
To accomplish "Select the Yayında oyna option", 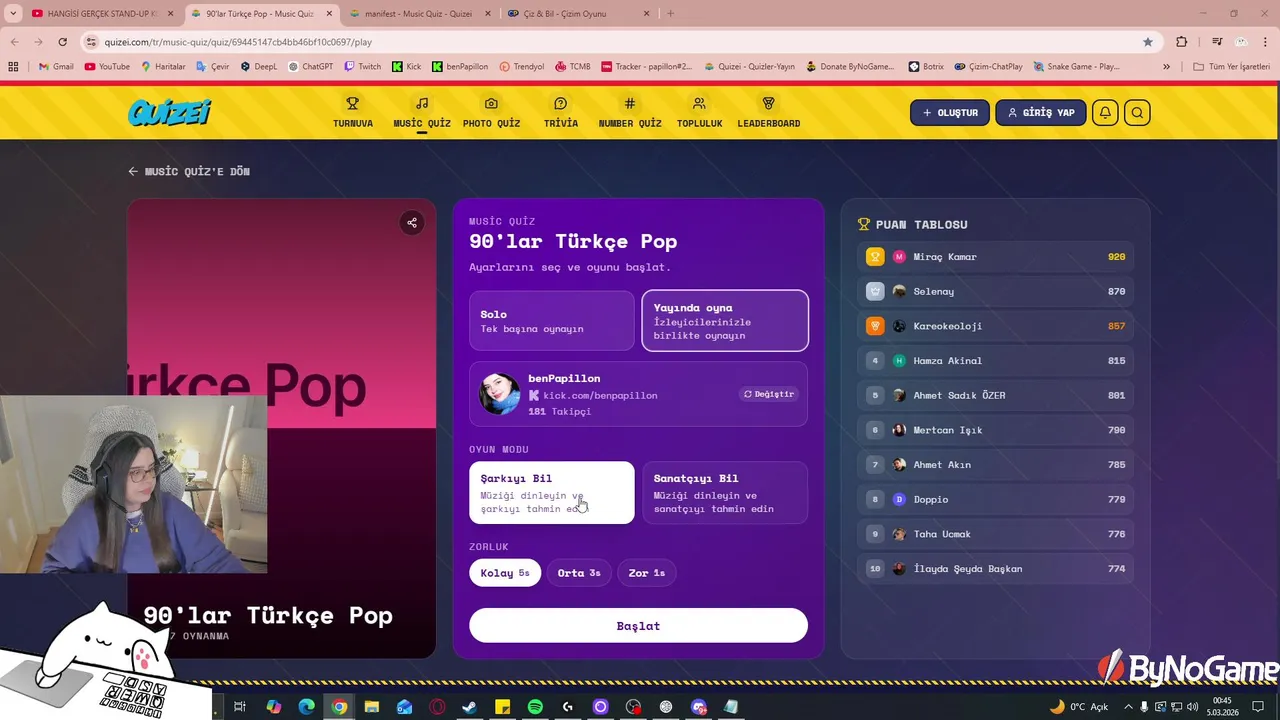I will pos(725,321).
